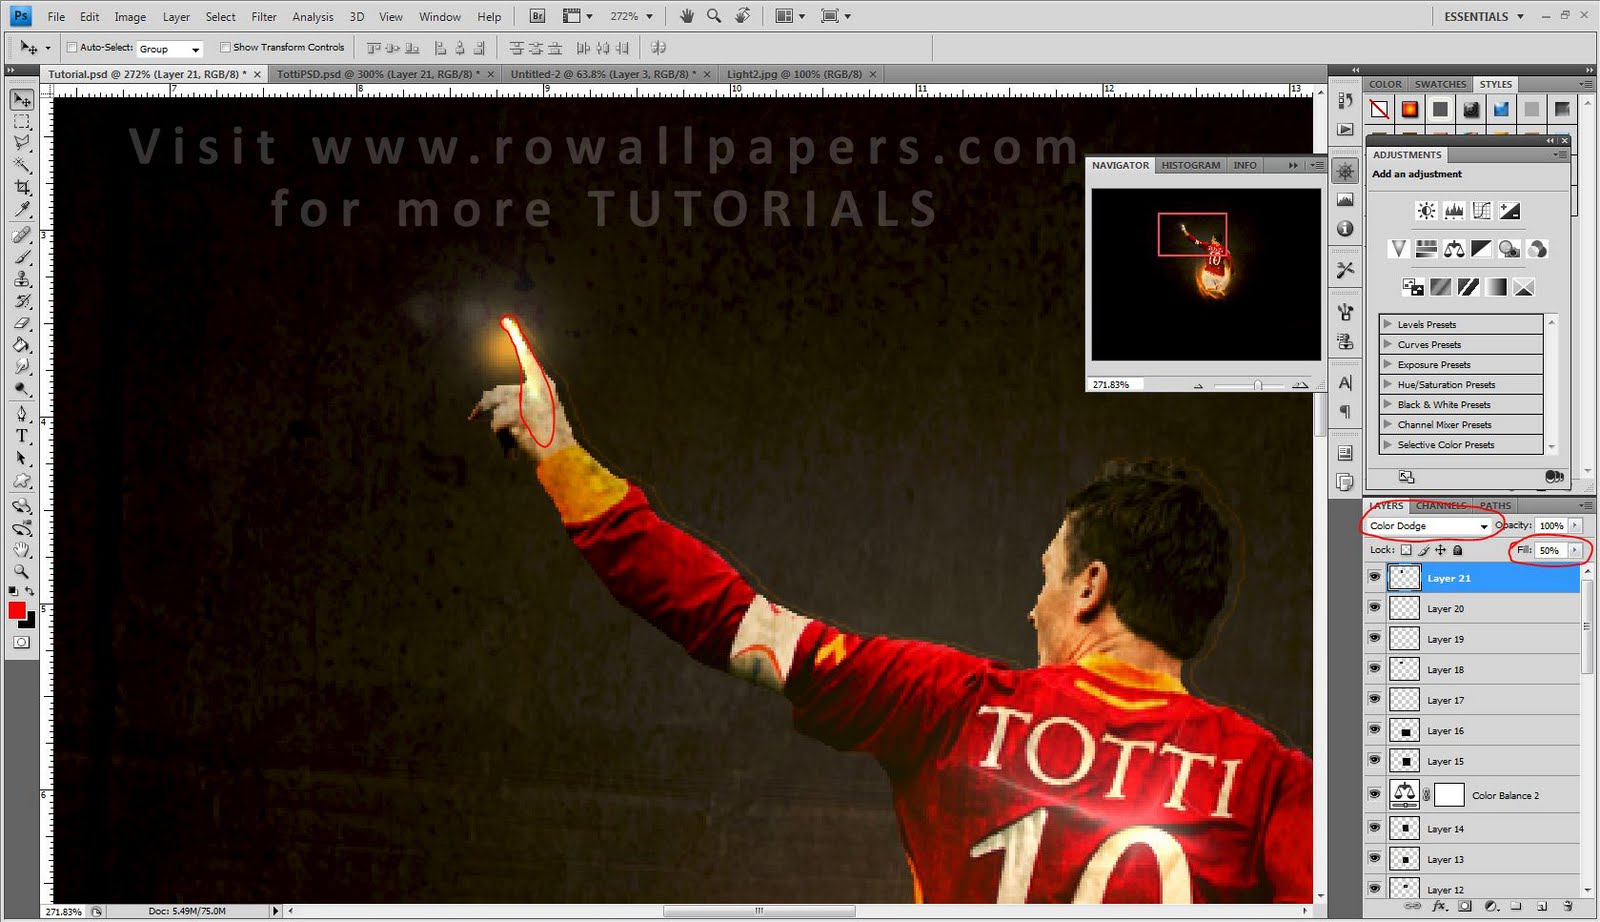Expand Levels Presets
The height and width of the screenshot is (922, 1600).
coord(1388,324)
